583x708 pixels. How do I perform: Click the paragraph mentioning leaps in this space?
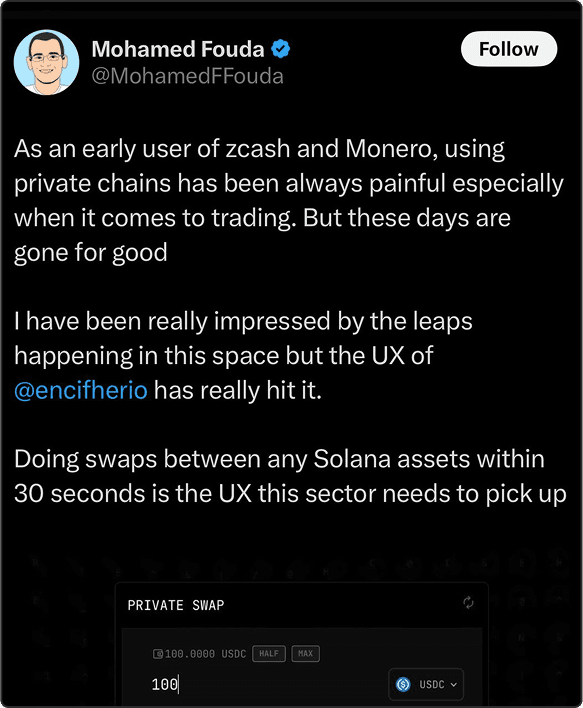(243, 356)
